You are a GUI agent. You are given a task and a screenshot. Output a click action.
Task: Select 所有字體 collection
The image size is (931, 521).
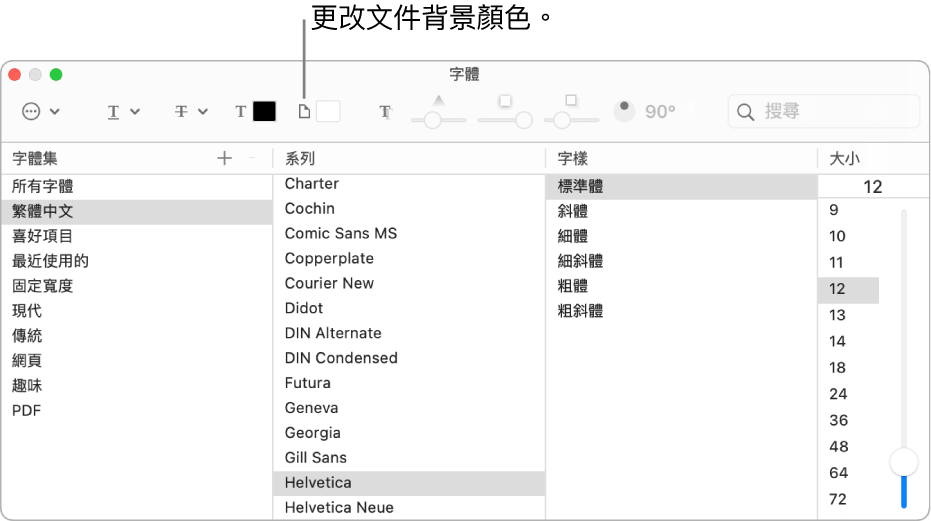(137, 187)
